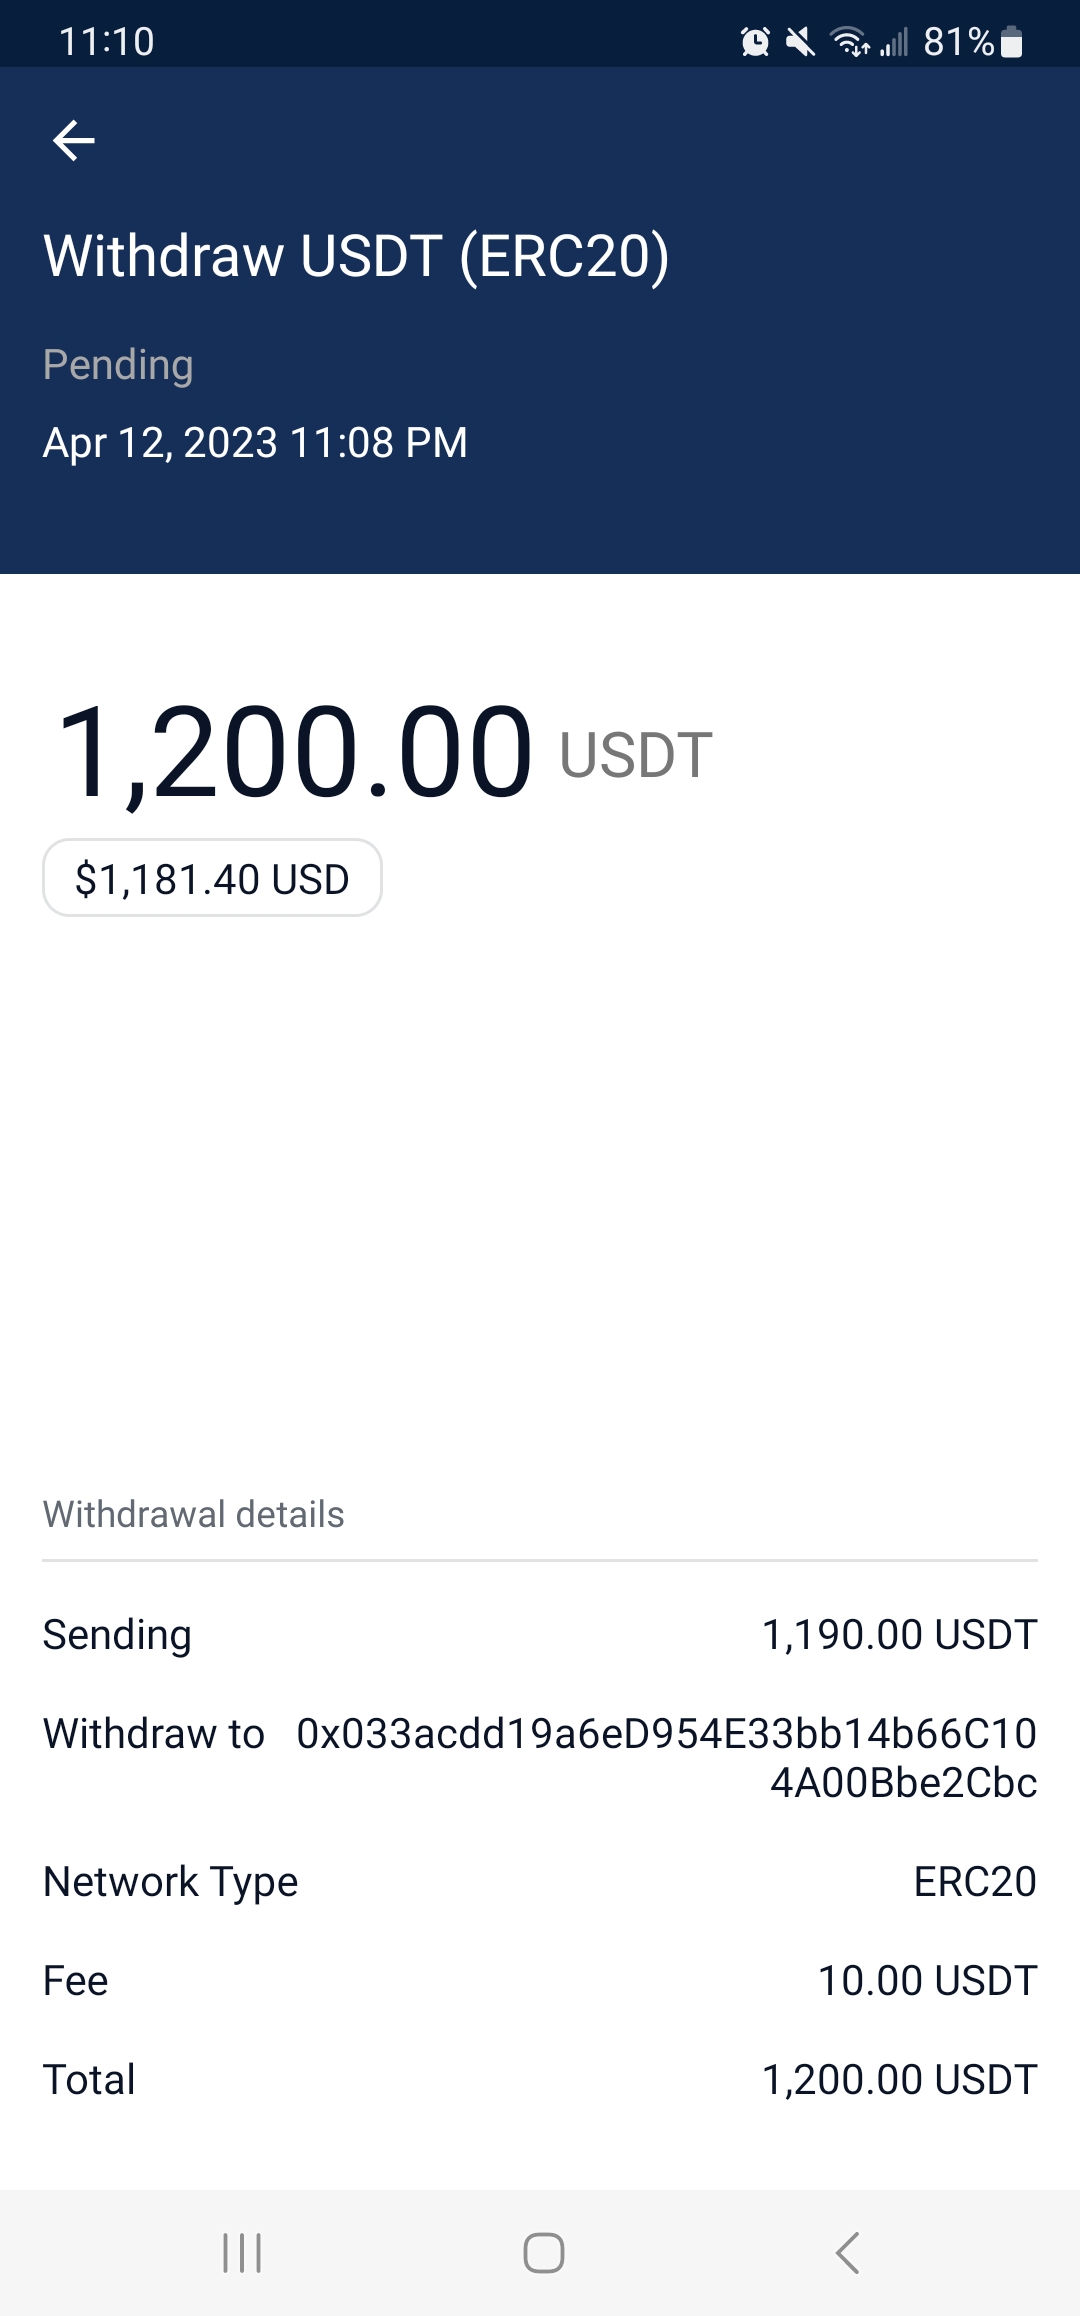1080x2316 pixels.
Task: Tap the Apr 12, 2023 timestamp
Action: [x=255, y=443]
